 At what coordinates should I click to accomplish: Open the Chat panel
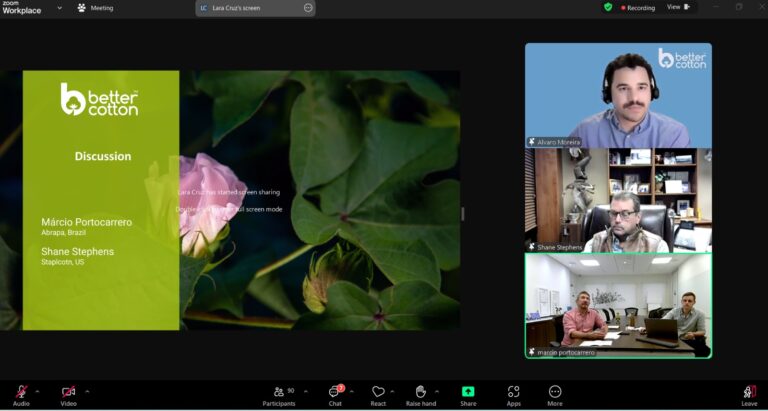(x=335, y=395)
